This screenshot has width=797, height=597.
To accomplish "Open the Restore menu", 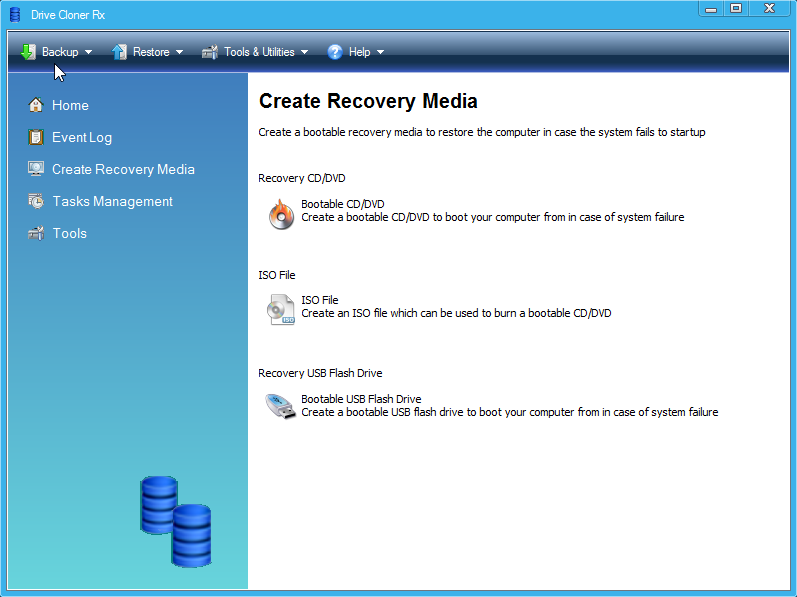I will 147,52.
